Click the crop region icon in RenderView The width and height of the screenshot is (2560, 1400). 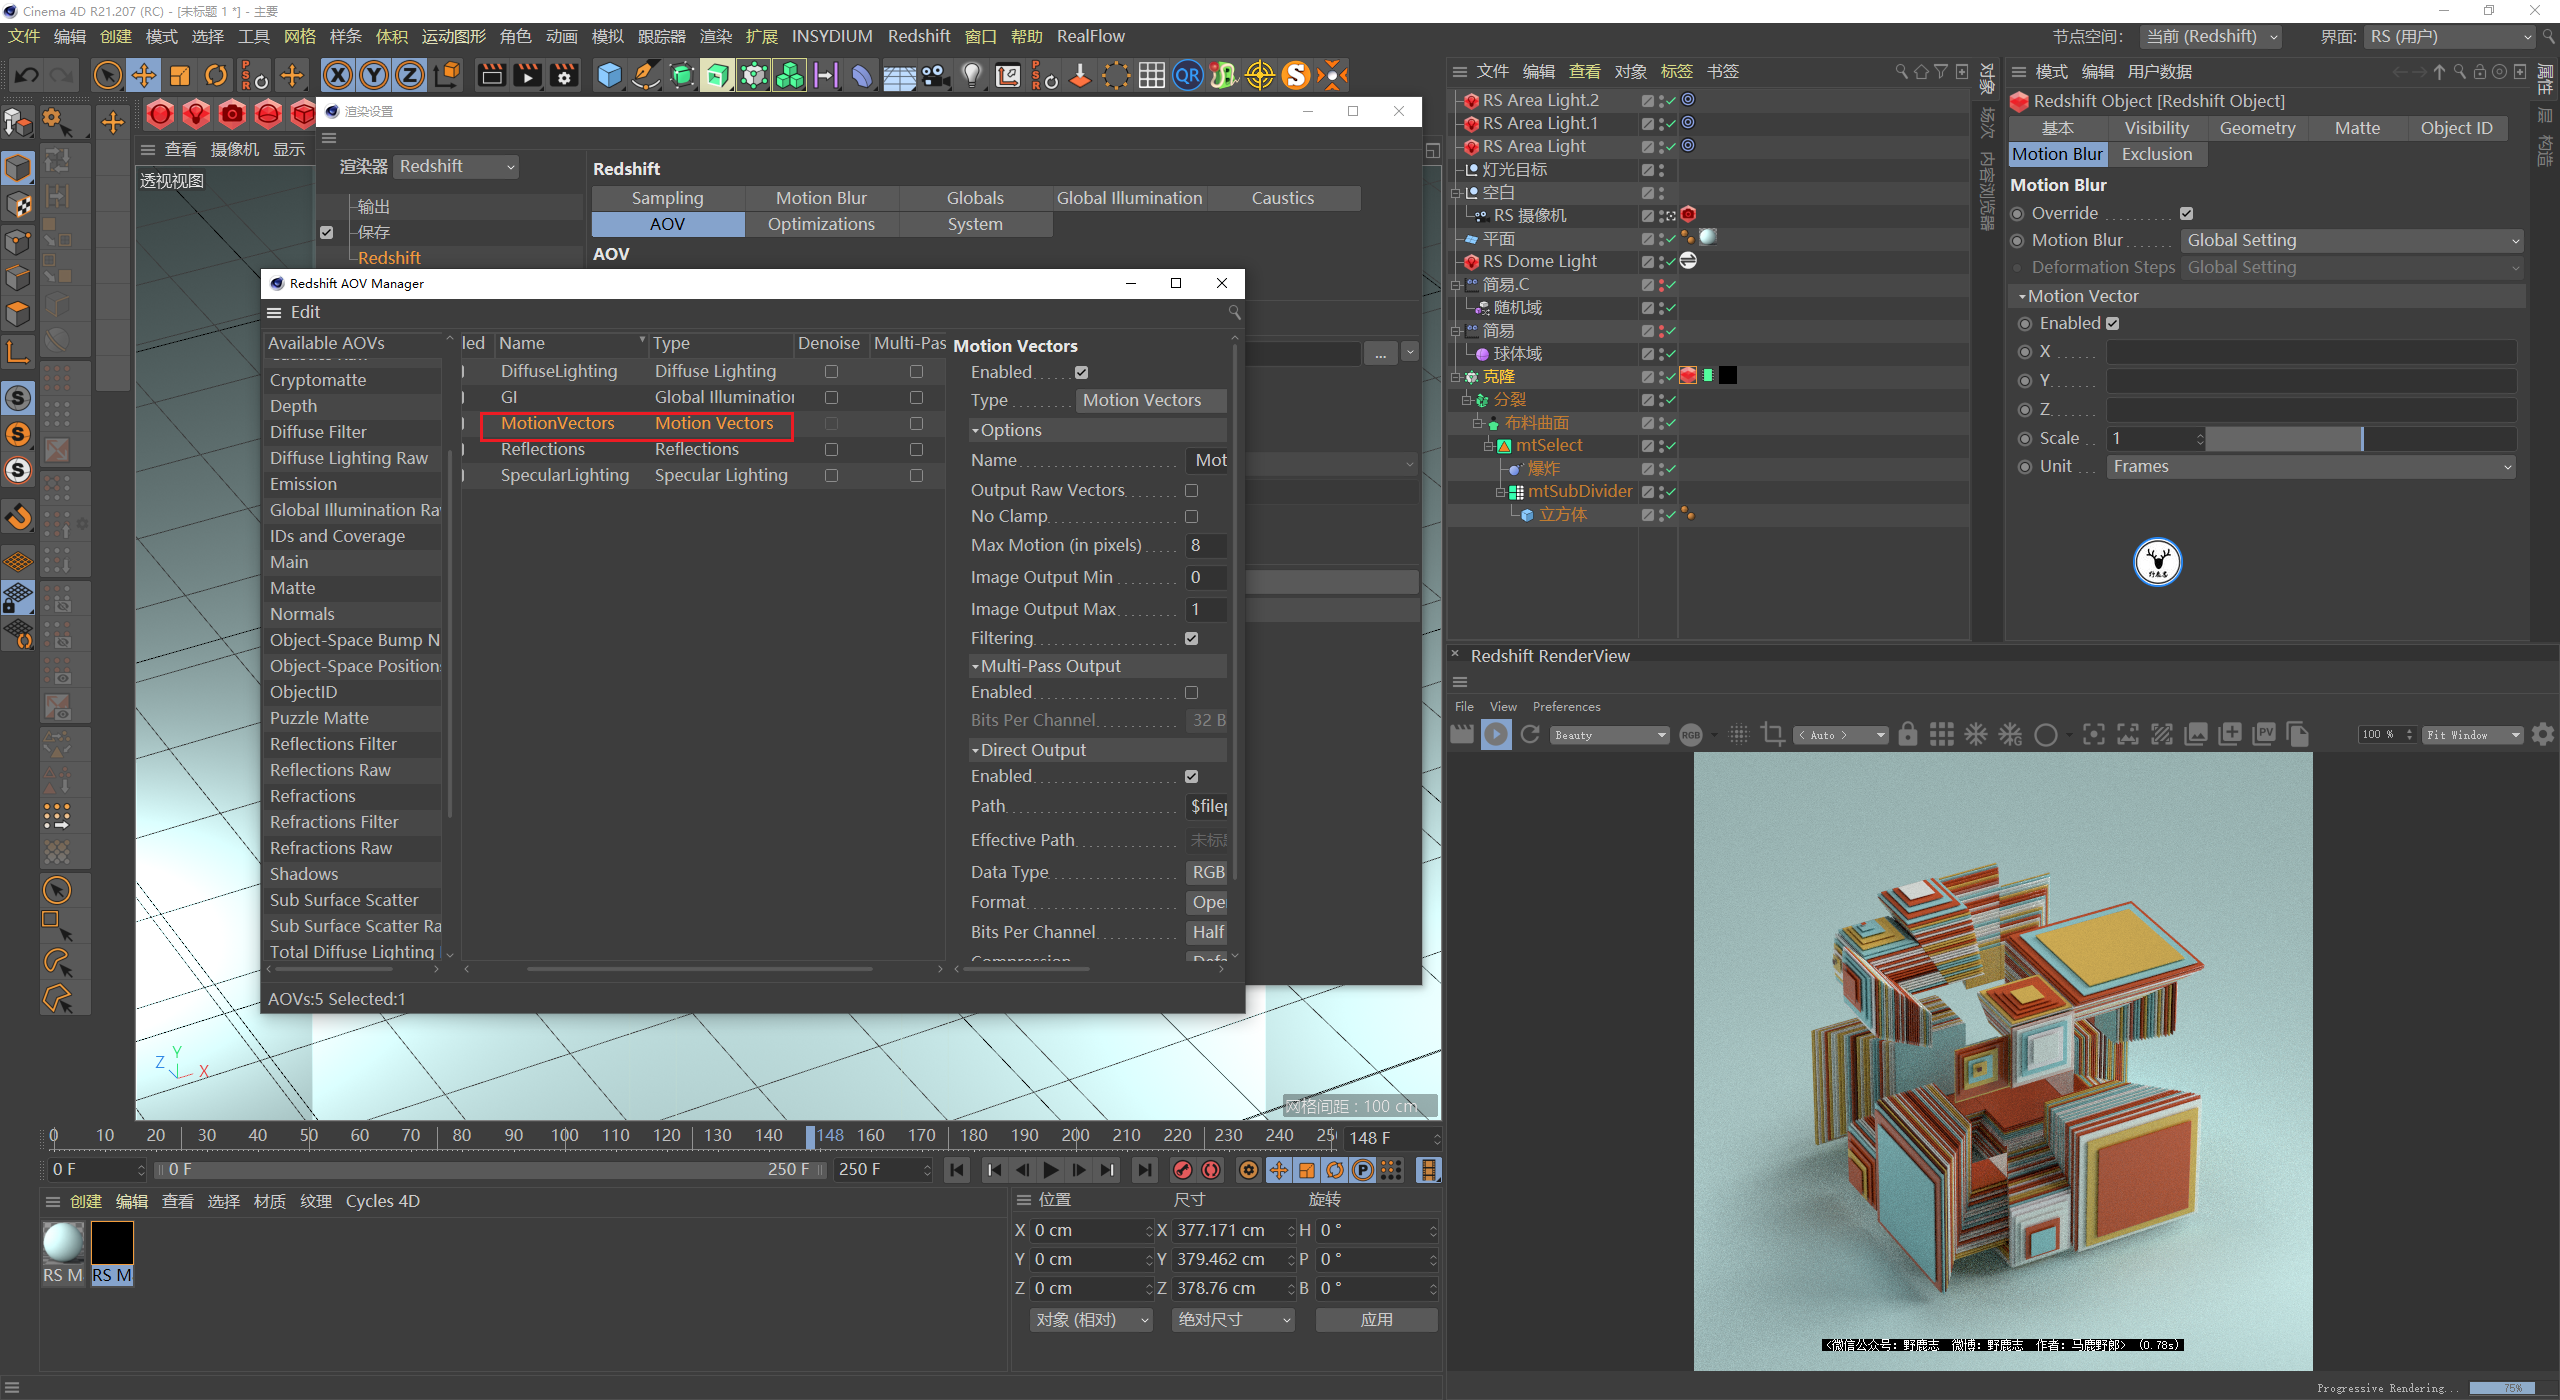(1773, 735)
